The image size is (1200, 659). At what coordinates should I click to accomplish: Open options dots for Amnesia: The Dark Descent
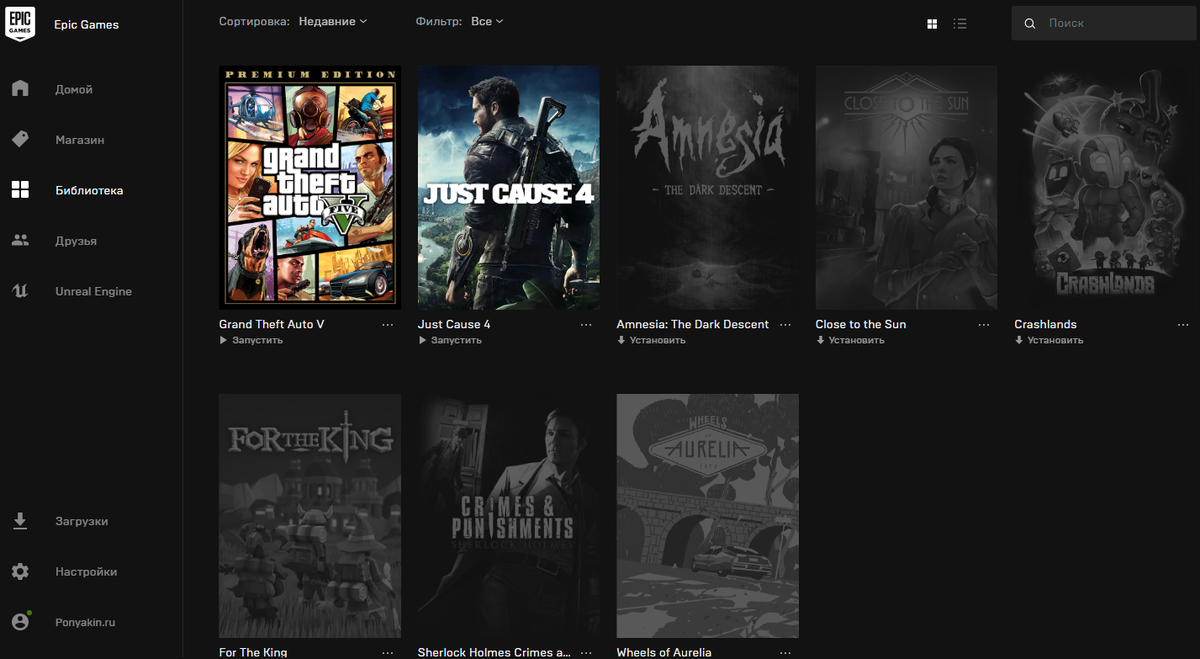tap(785, 325)
